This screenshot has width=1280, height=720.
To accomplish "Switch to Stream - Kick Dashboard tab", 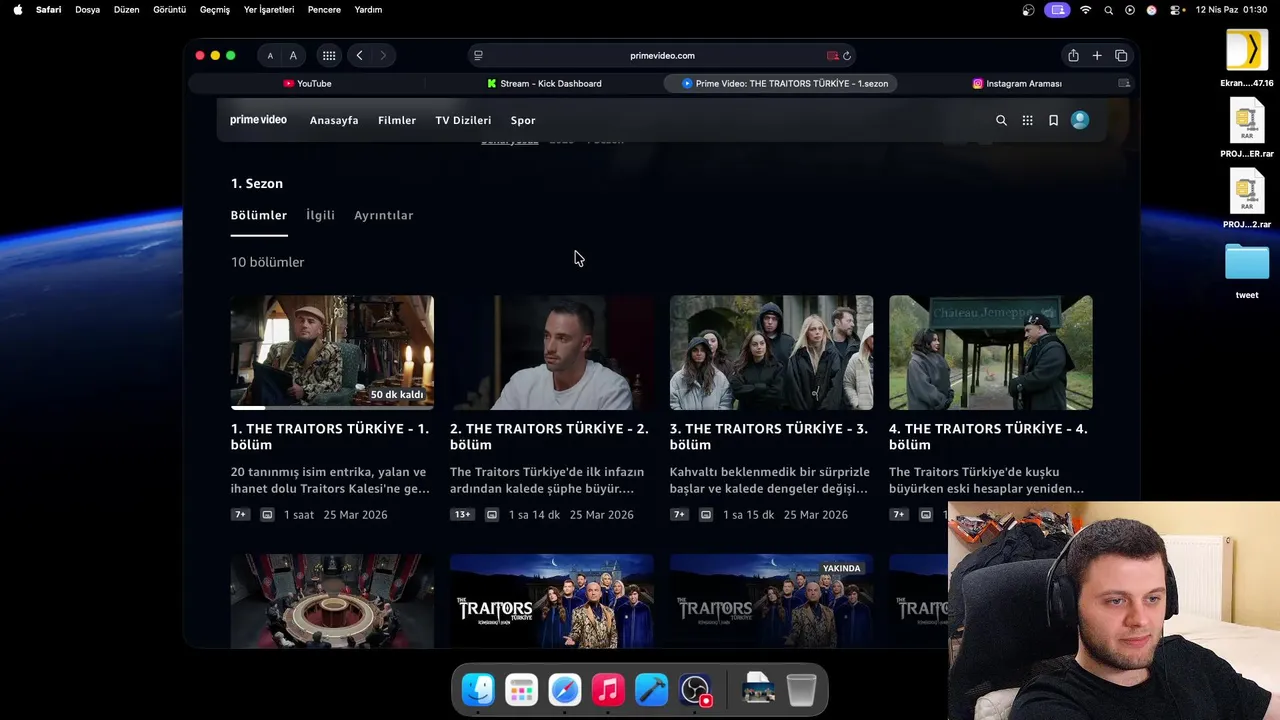I will coord(544,84).
